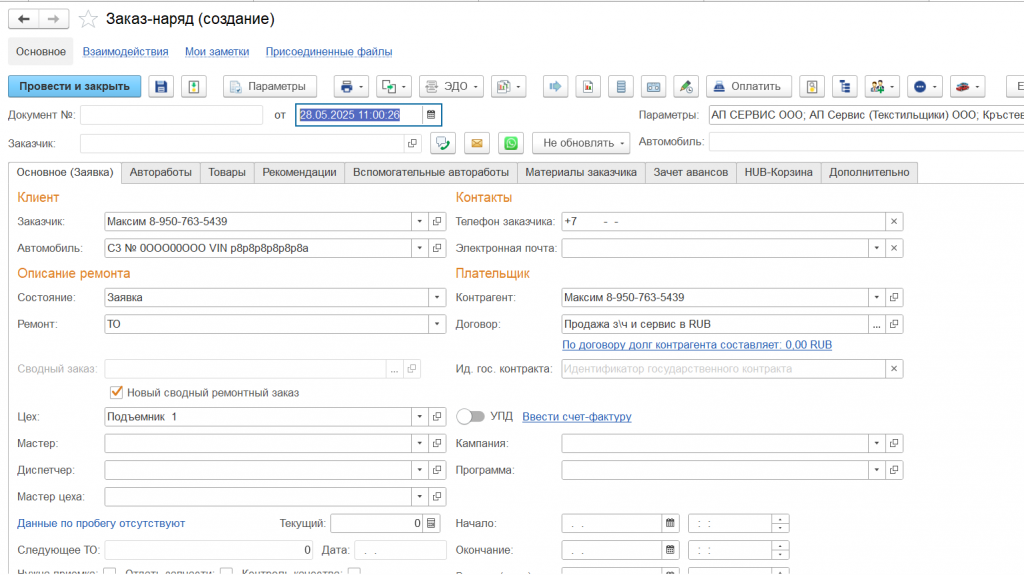Click the Ввести счет-фактуру link
The width and height of the screenshot is (1024, 575).
(x=576, y=417)
